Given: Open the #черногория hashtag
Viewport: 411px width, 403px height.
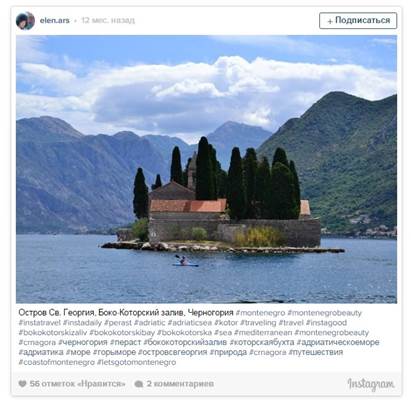Looking at the screenshot, I should [x=83, y=342].
